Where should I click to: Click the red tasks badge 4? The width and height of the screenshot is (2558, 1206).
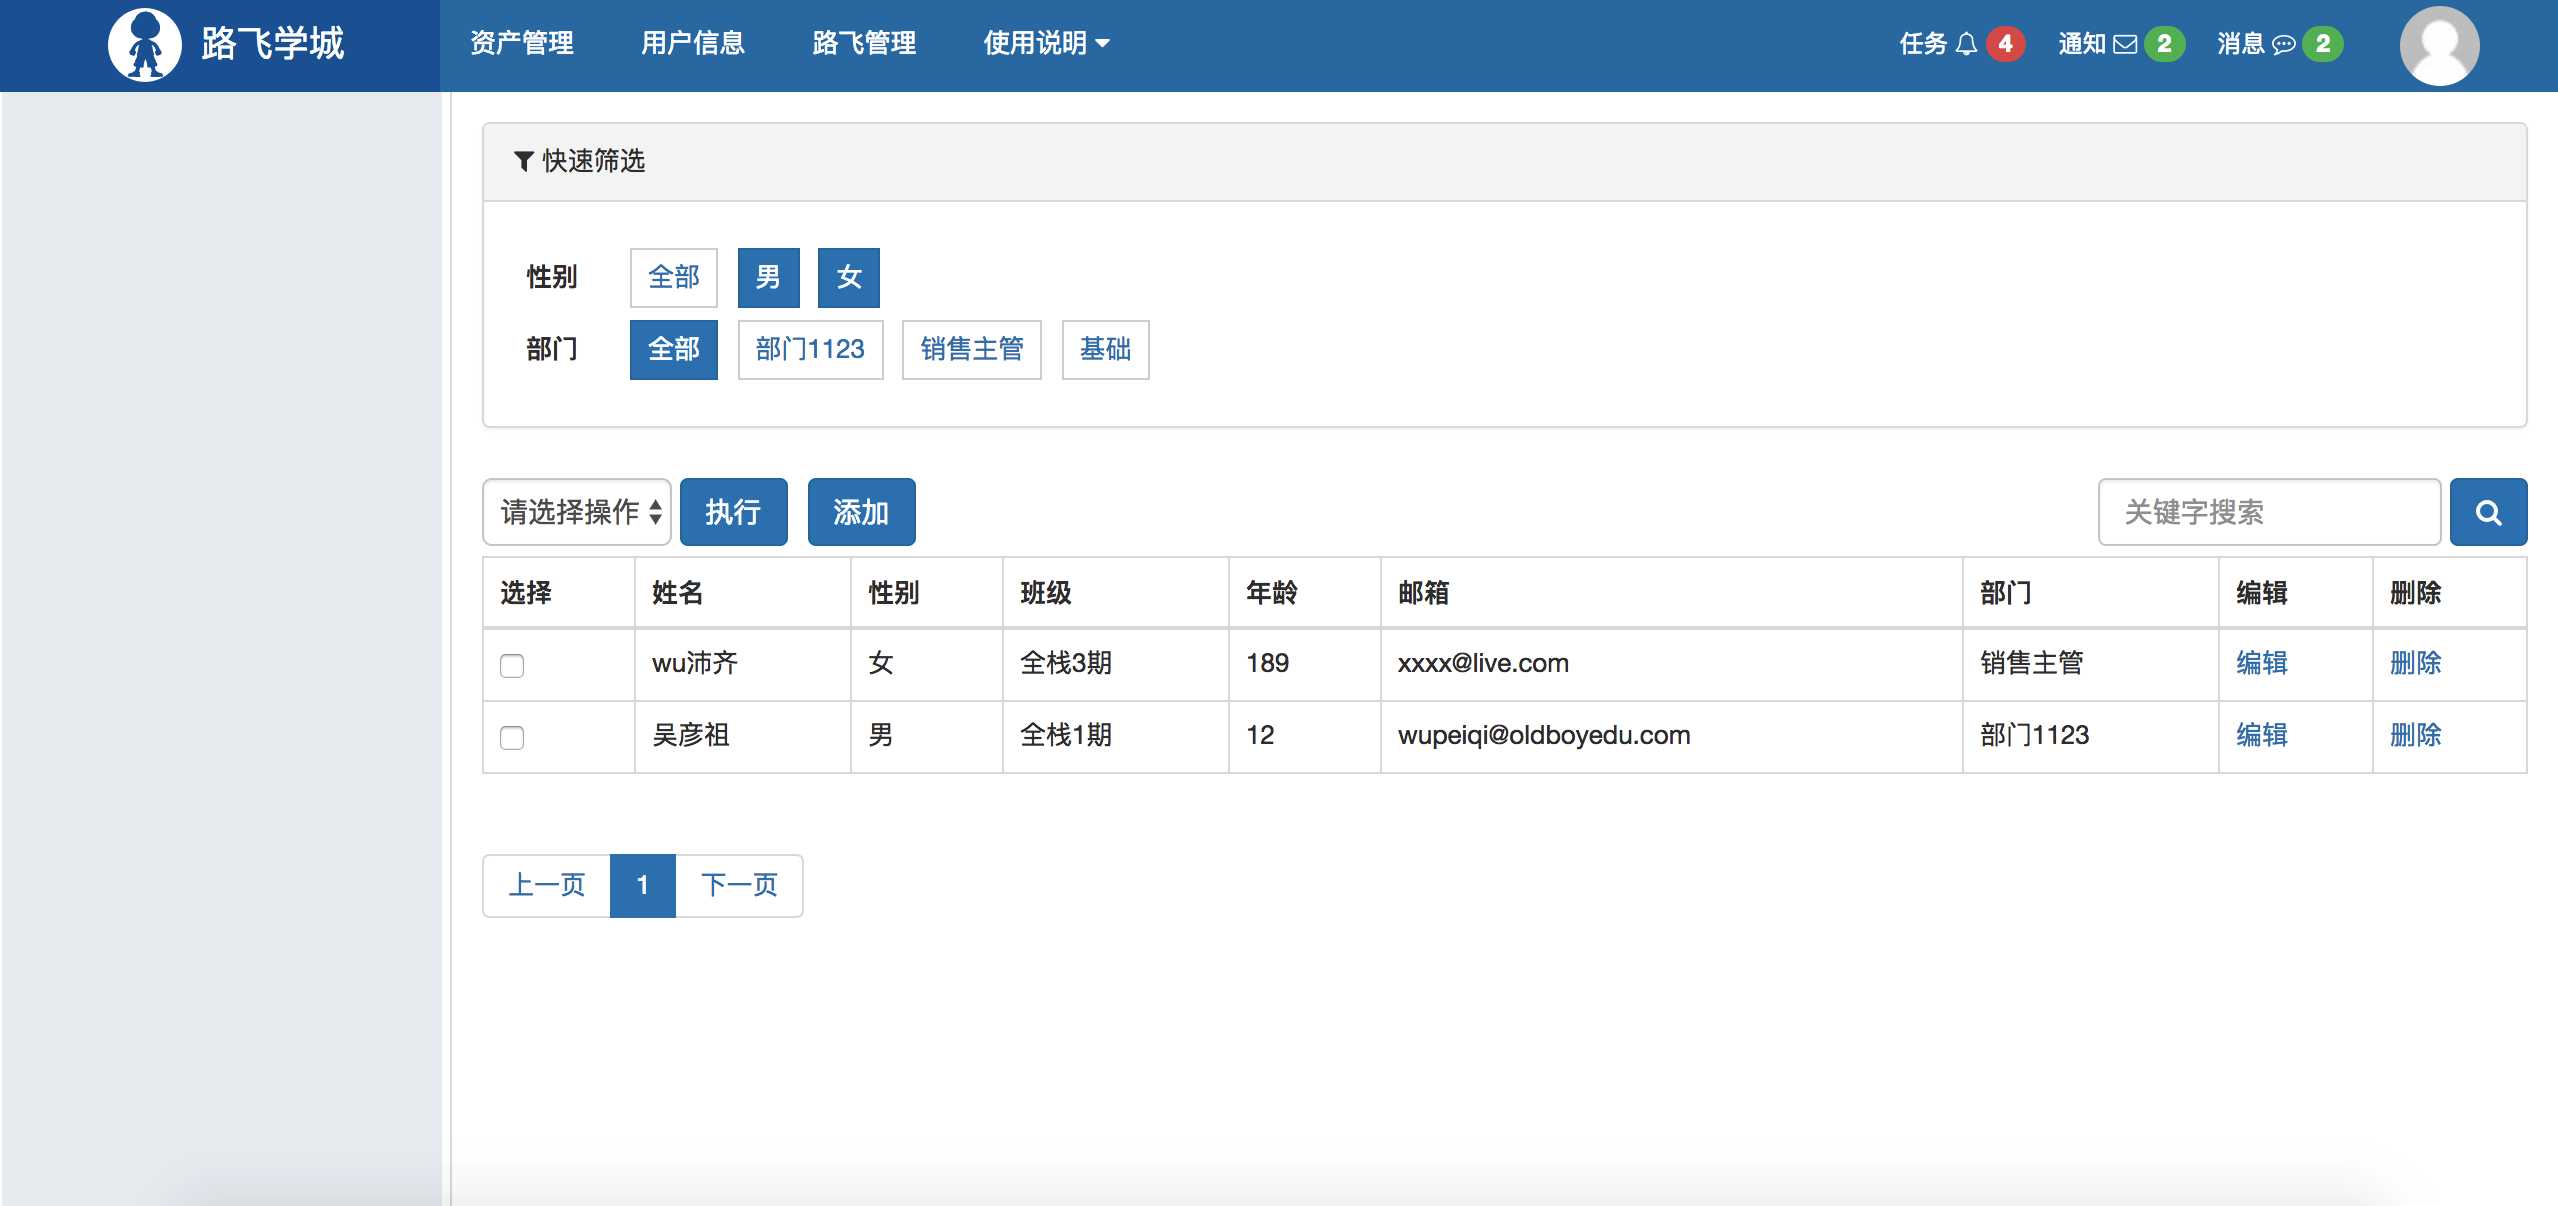point(2005,44)
